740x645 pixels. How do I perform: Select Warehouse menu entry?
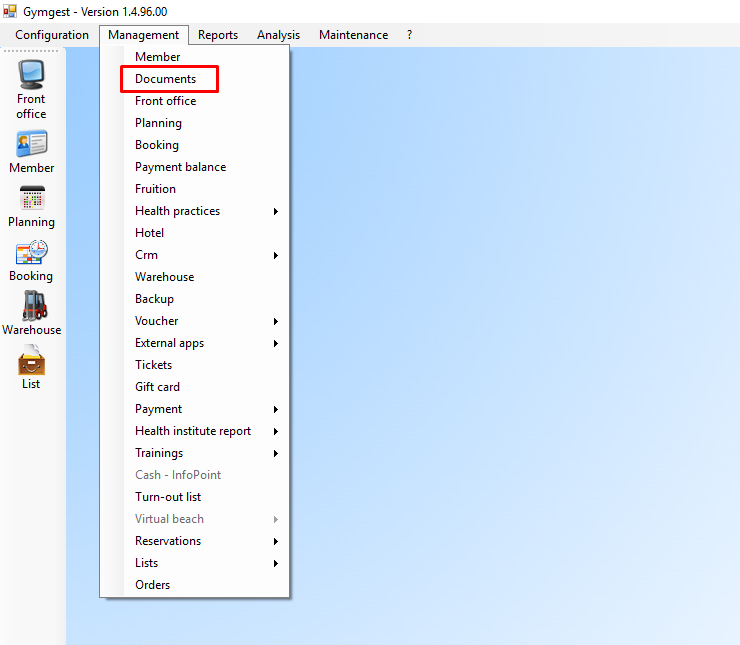coord(194,277)
